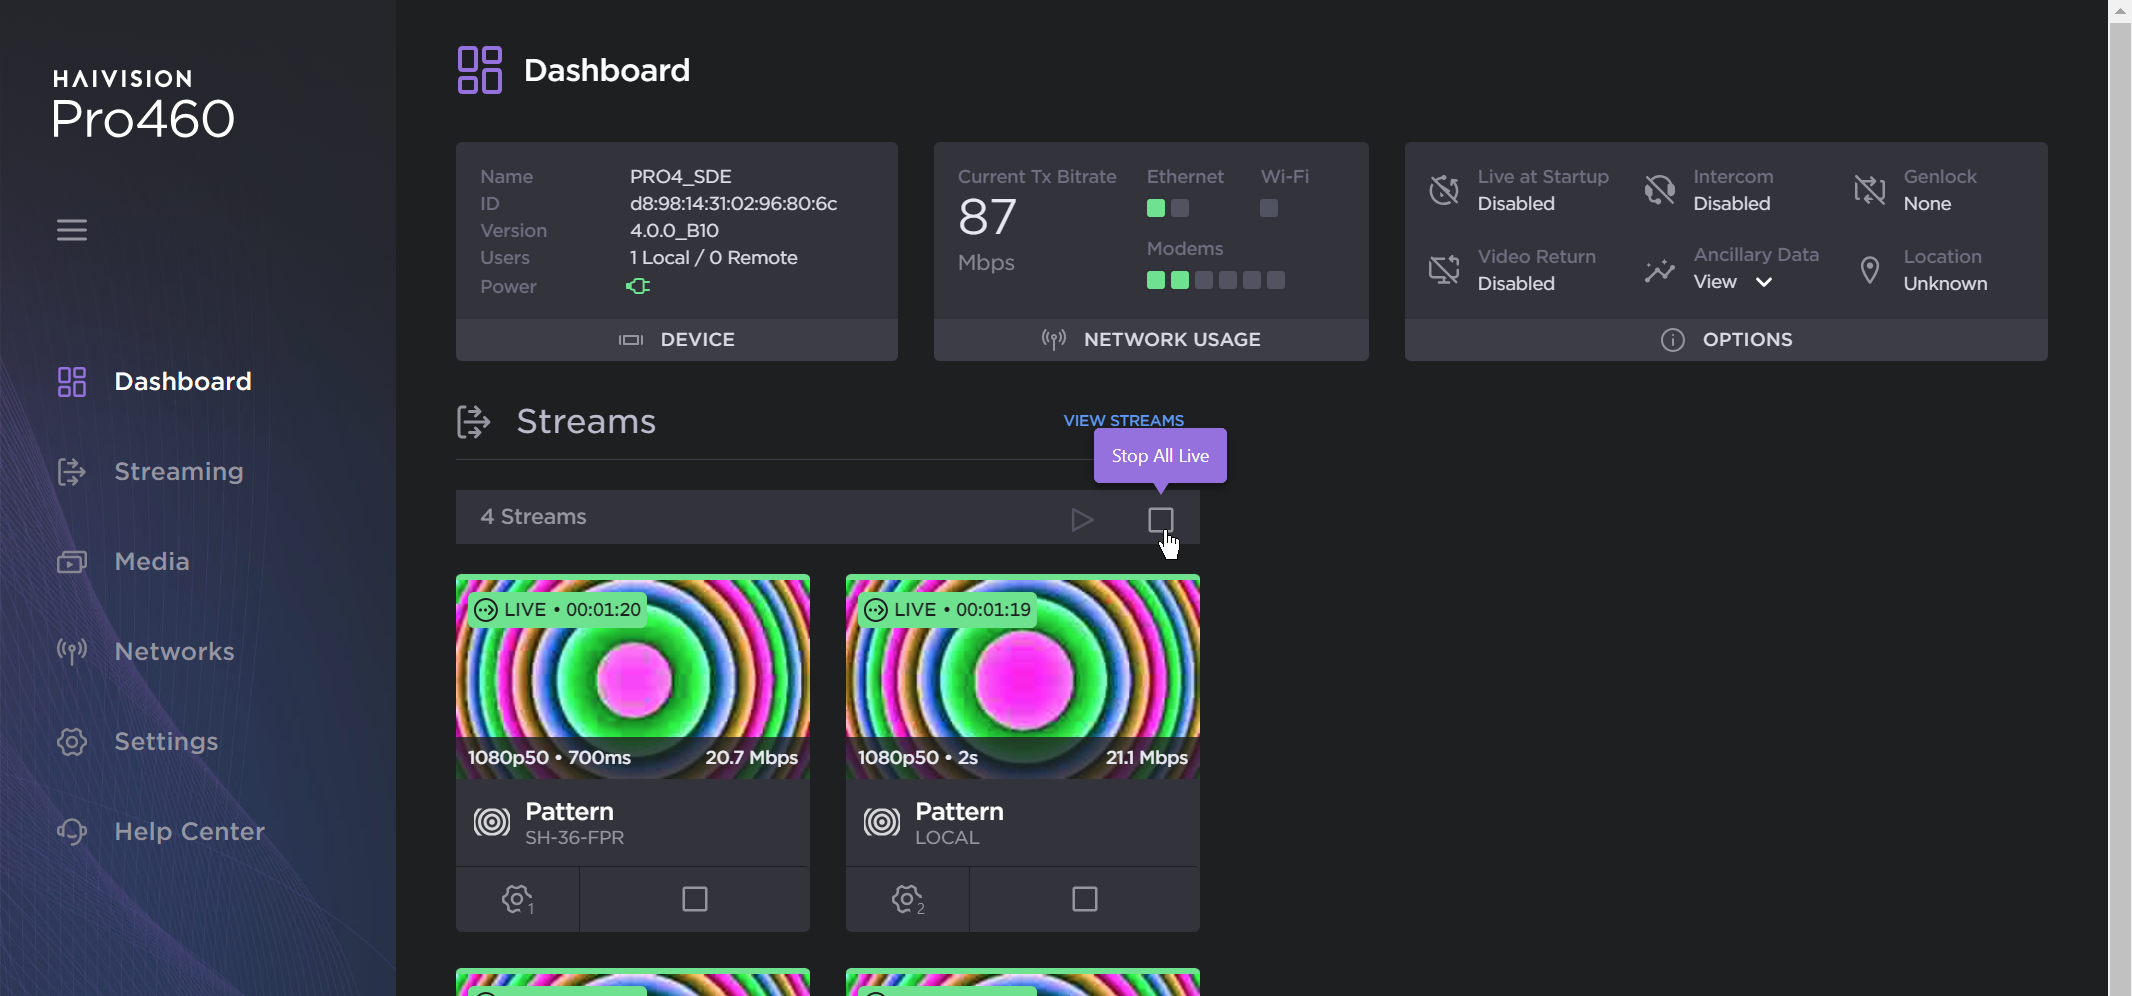Open Location Unknown setting
2132x996 pixels.
point(1869,270)
